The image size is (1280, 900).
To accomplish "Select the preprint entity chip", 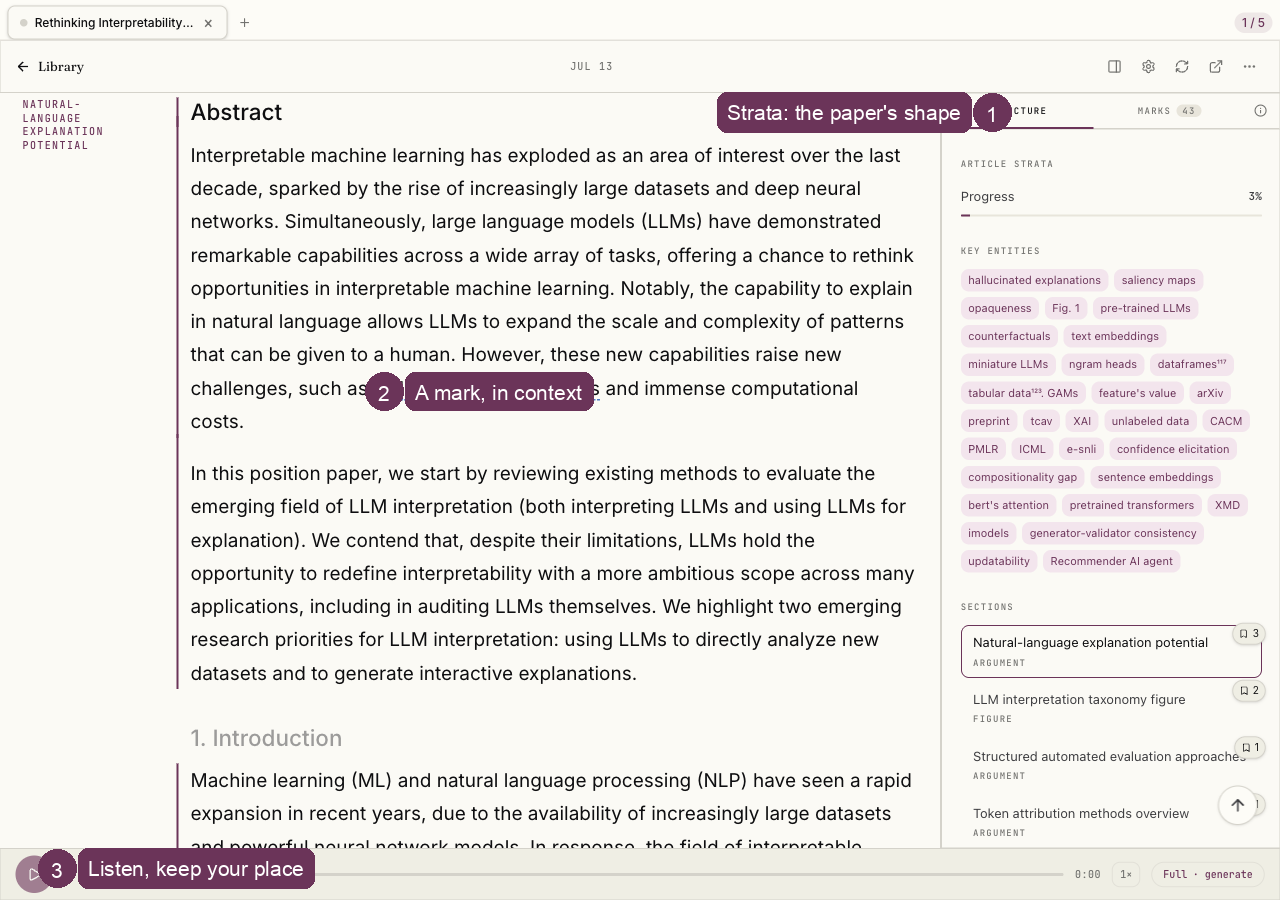I will tap(989, 421).
